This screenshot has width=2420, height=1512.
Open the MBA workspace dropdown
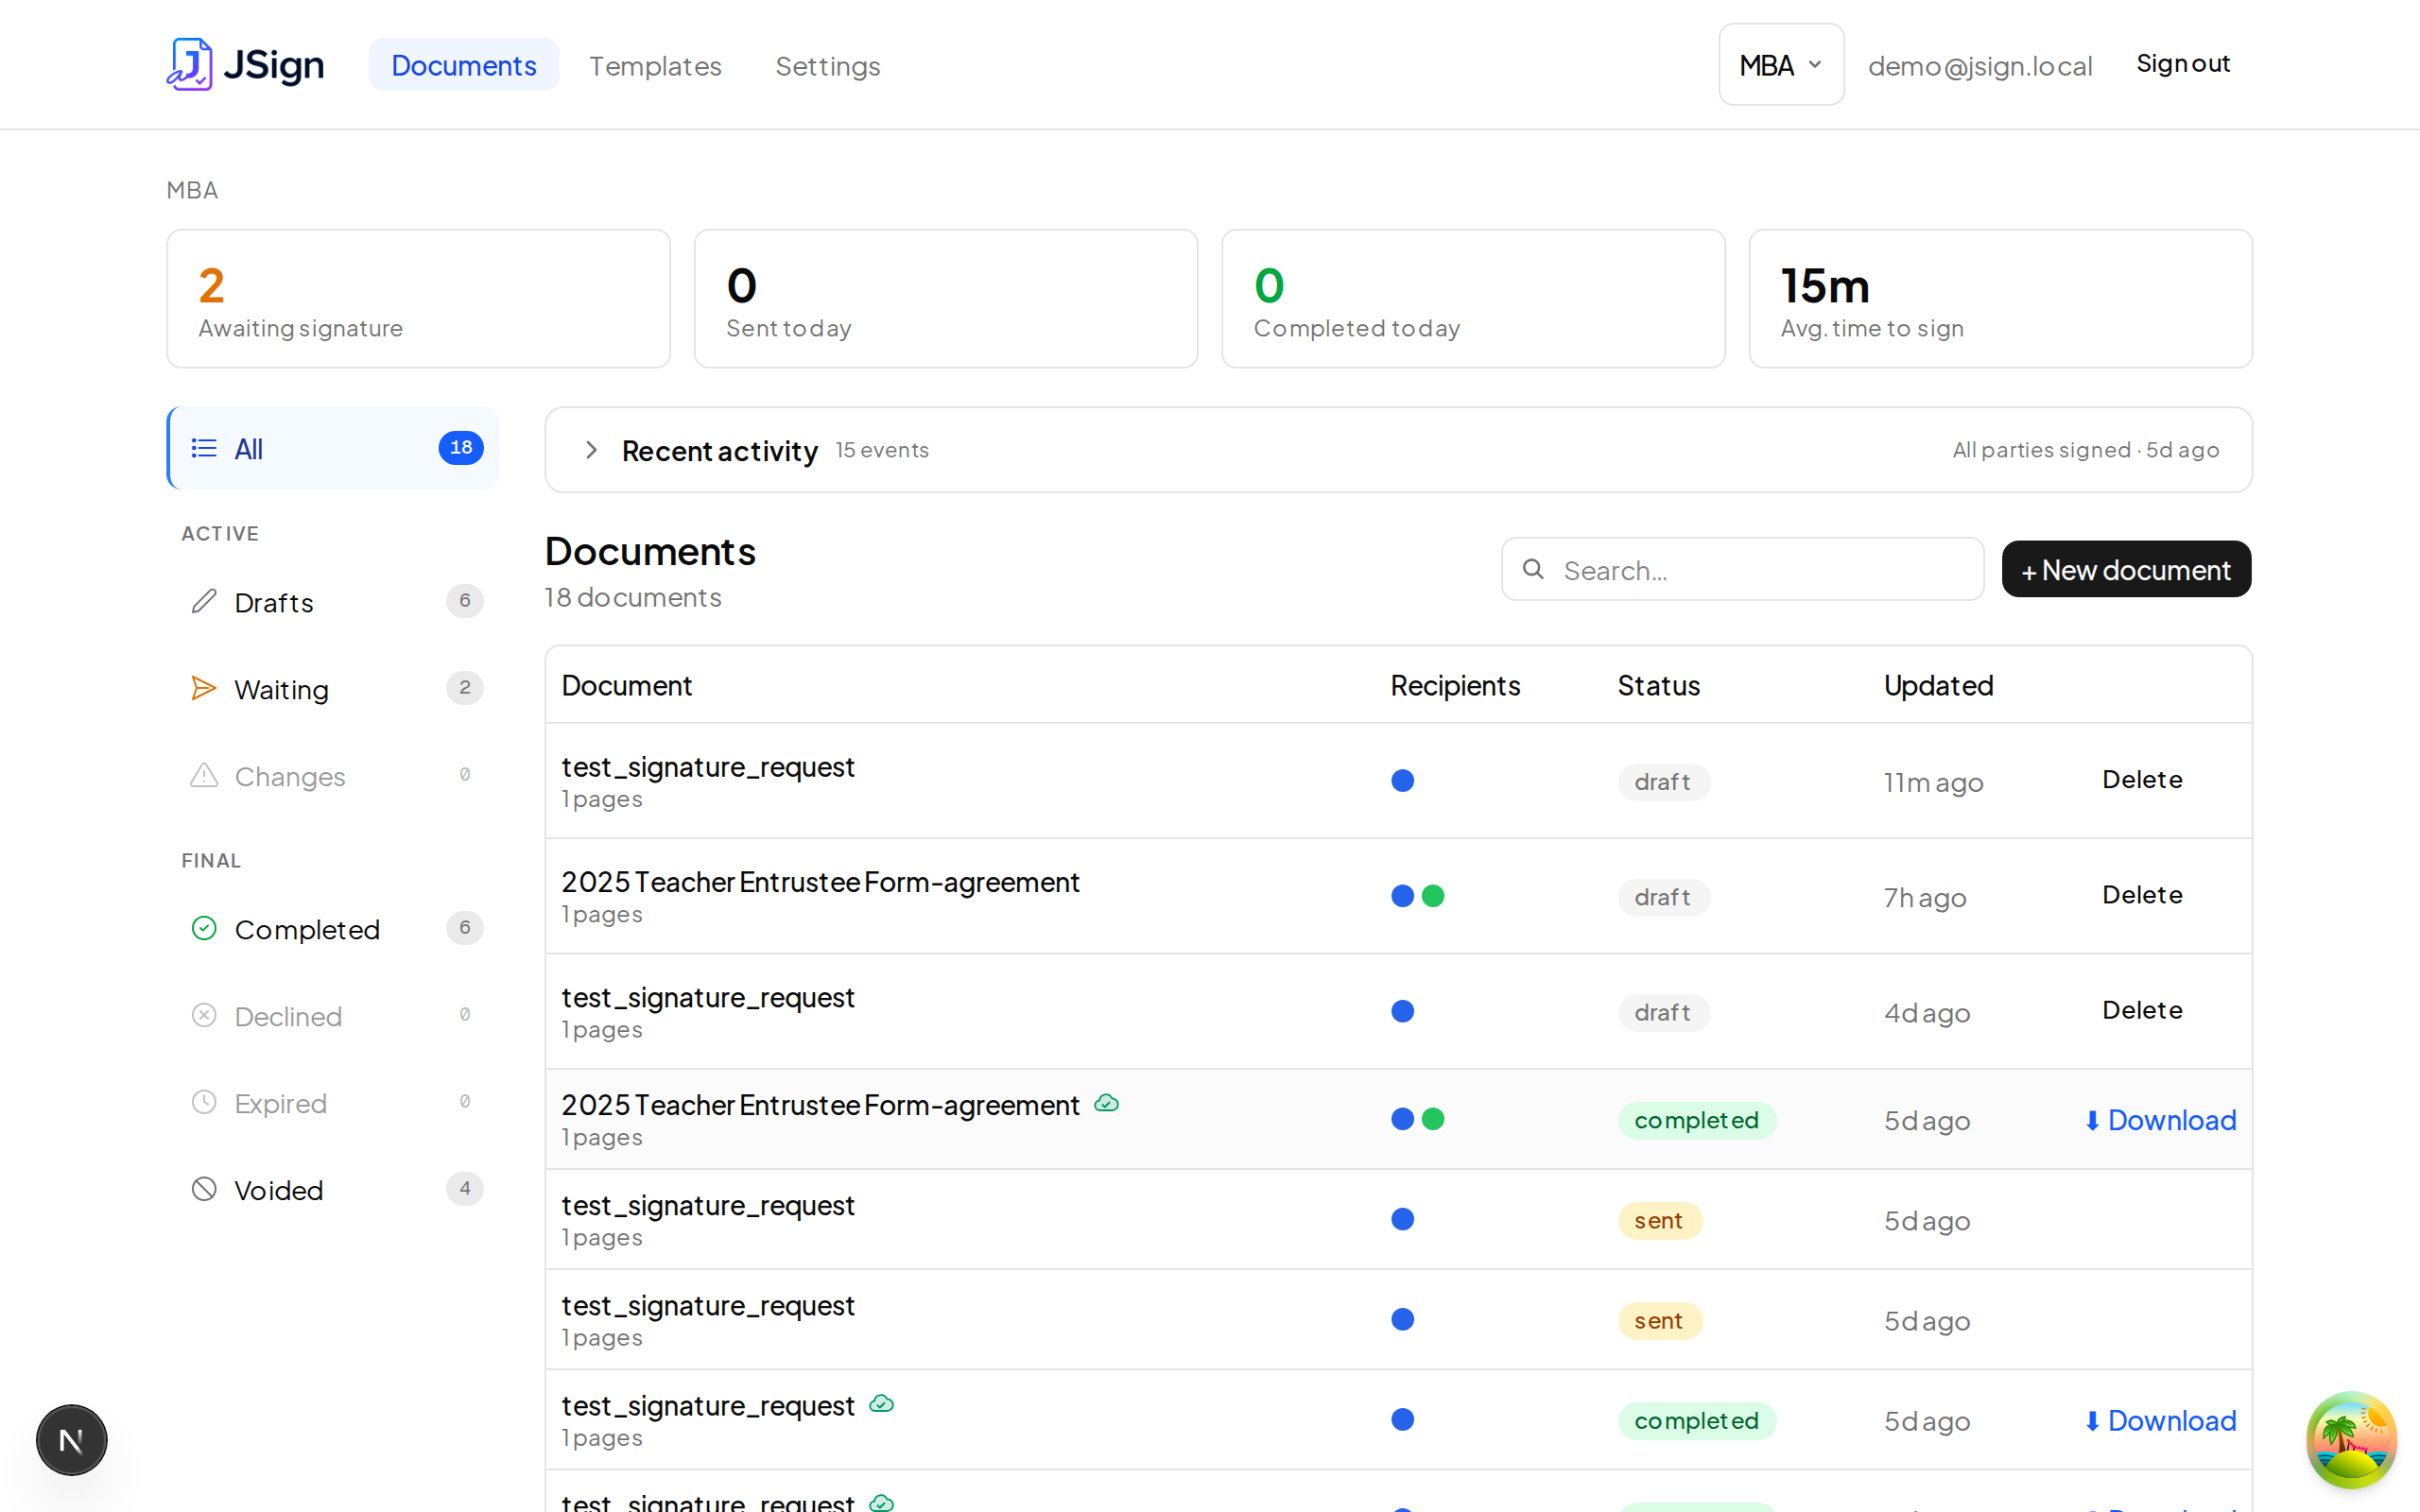point(1781,65)
